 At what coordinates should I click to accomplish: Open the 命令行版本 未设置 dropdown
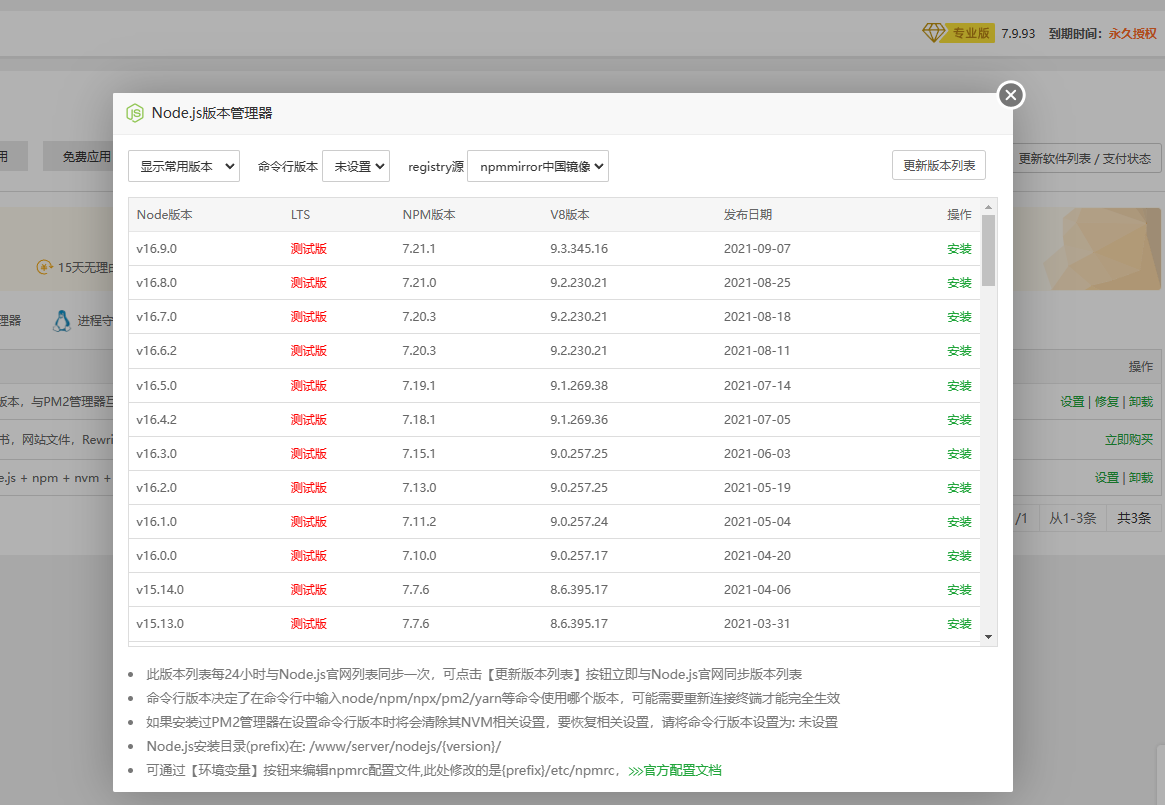(x=356, y=167)
